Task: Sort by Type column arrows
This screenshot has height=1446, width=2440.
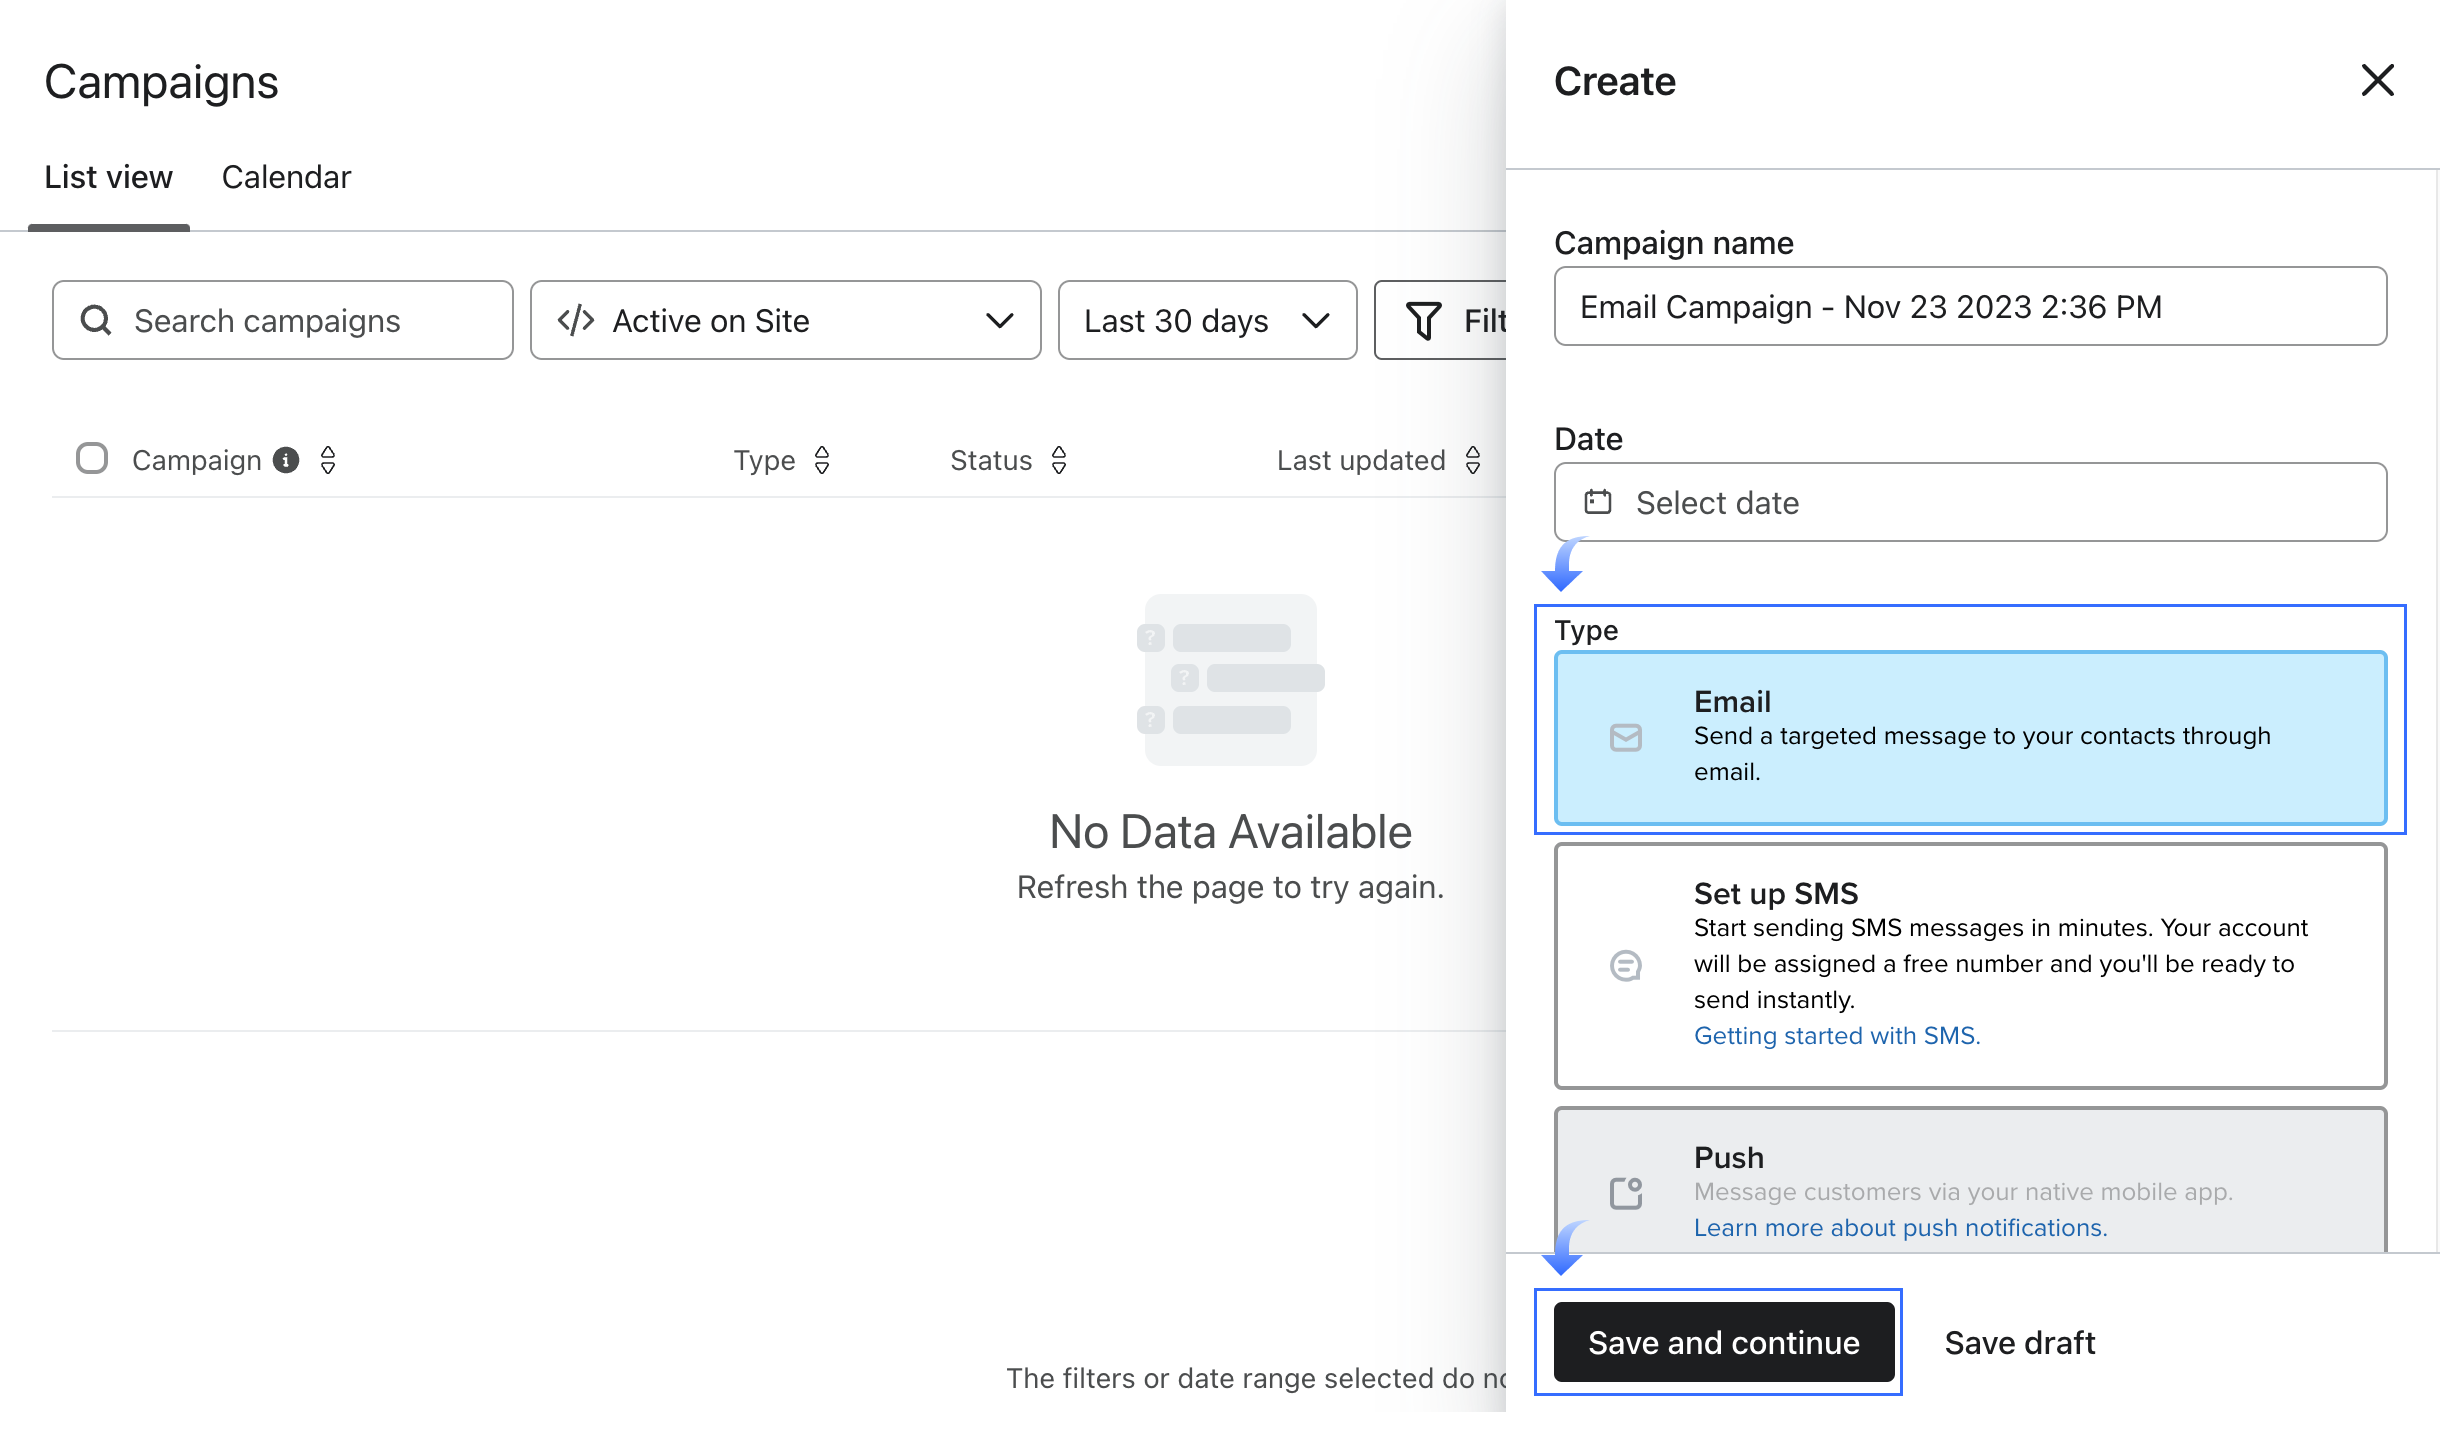Action: click(822, 460)
